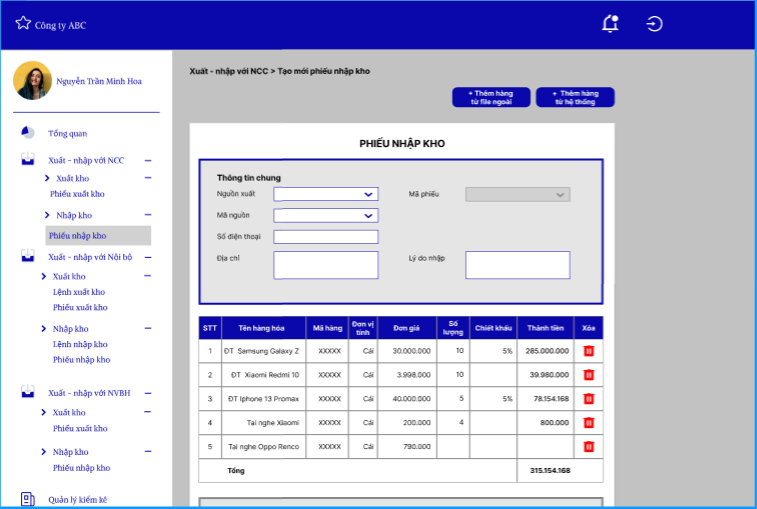Click the Thành tiền column header
This screenshot has height=509, width=757.
(x=546, y=328)
